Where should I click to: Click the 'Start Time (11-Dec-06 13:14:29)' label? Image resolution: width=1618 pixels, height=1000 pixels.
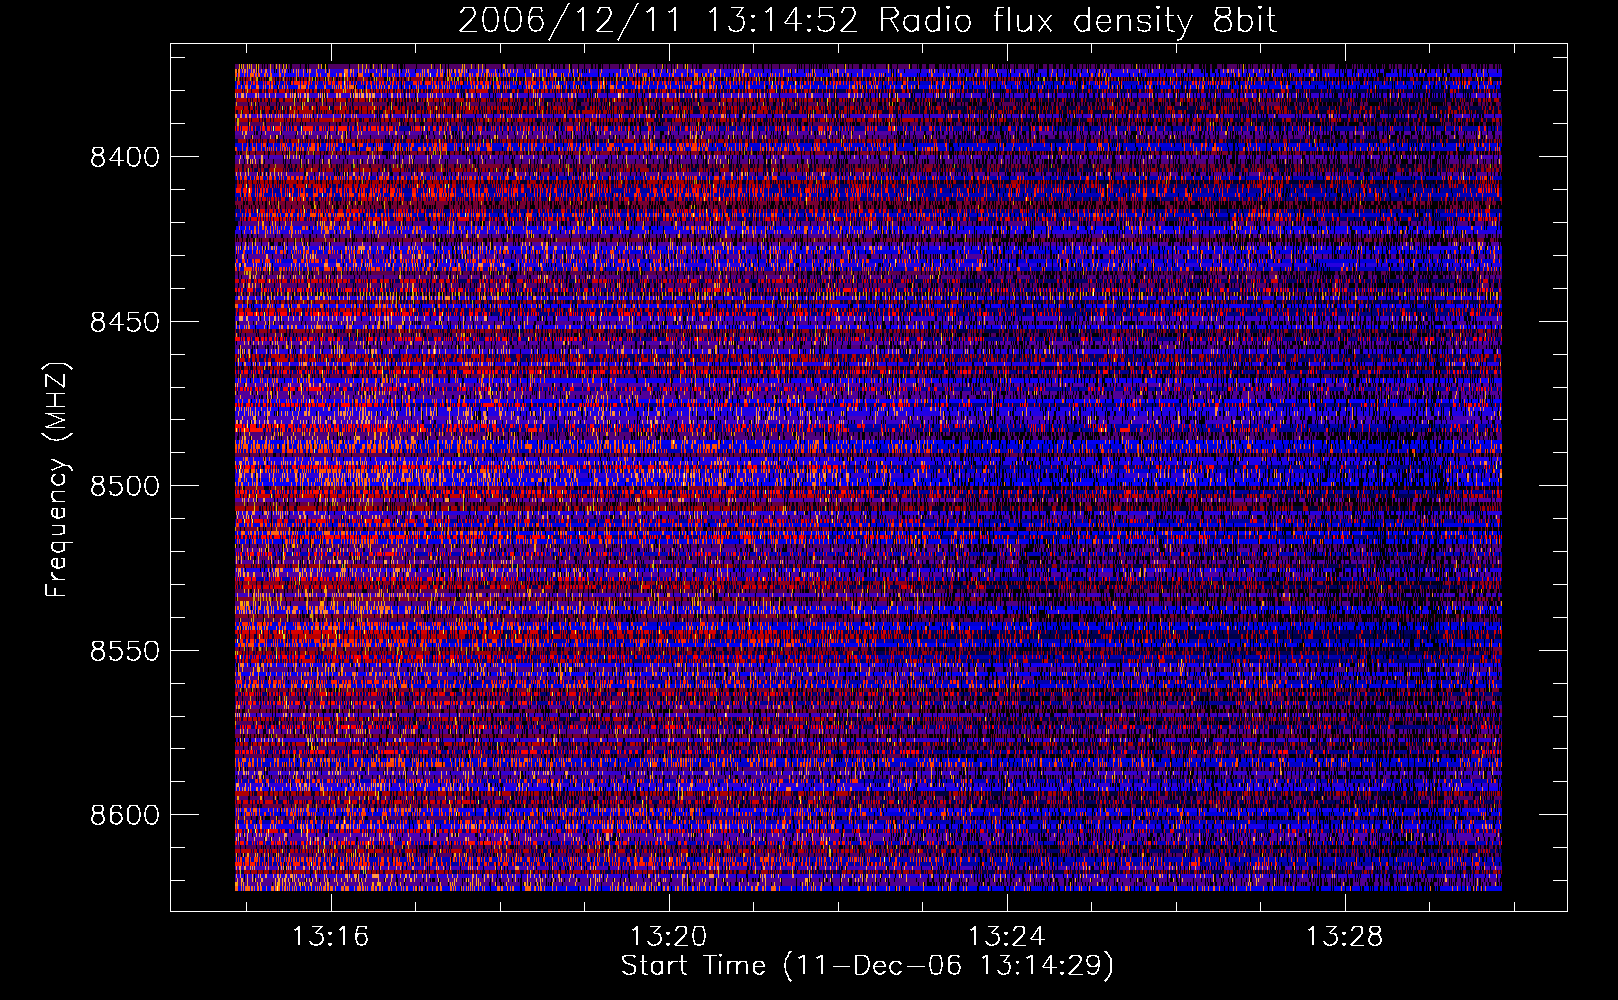click(867, 966)
